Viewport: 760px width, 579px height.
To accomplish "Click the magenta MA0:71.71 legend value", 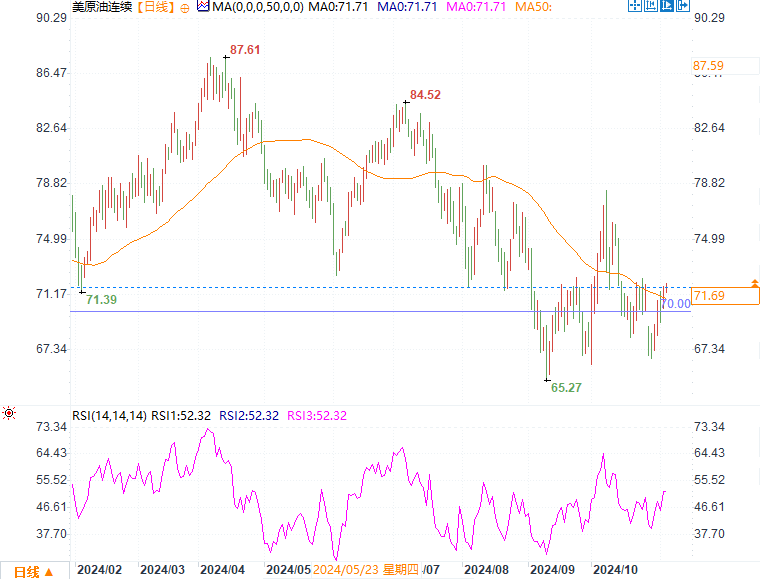I will (475, 7).
